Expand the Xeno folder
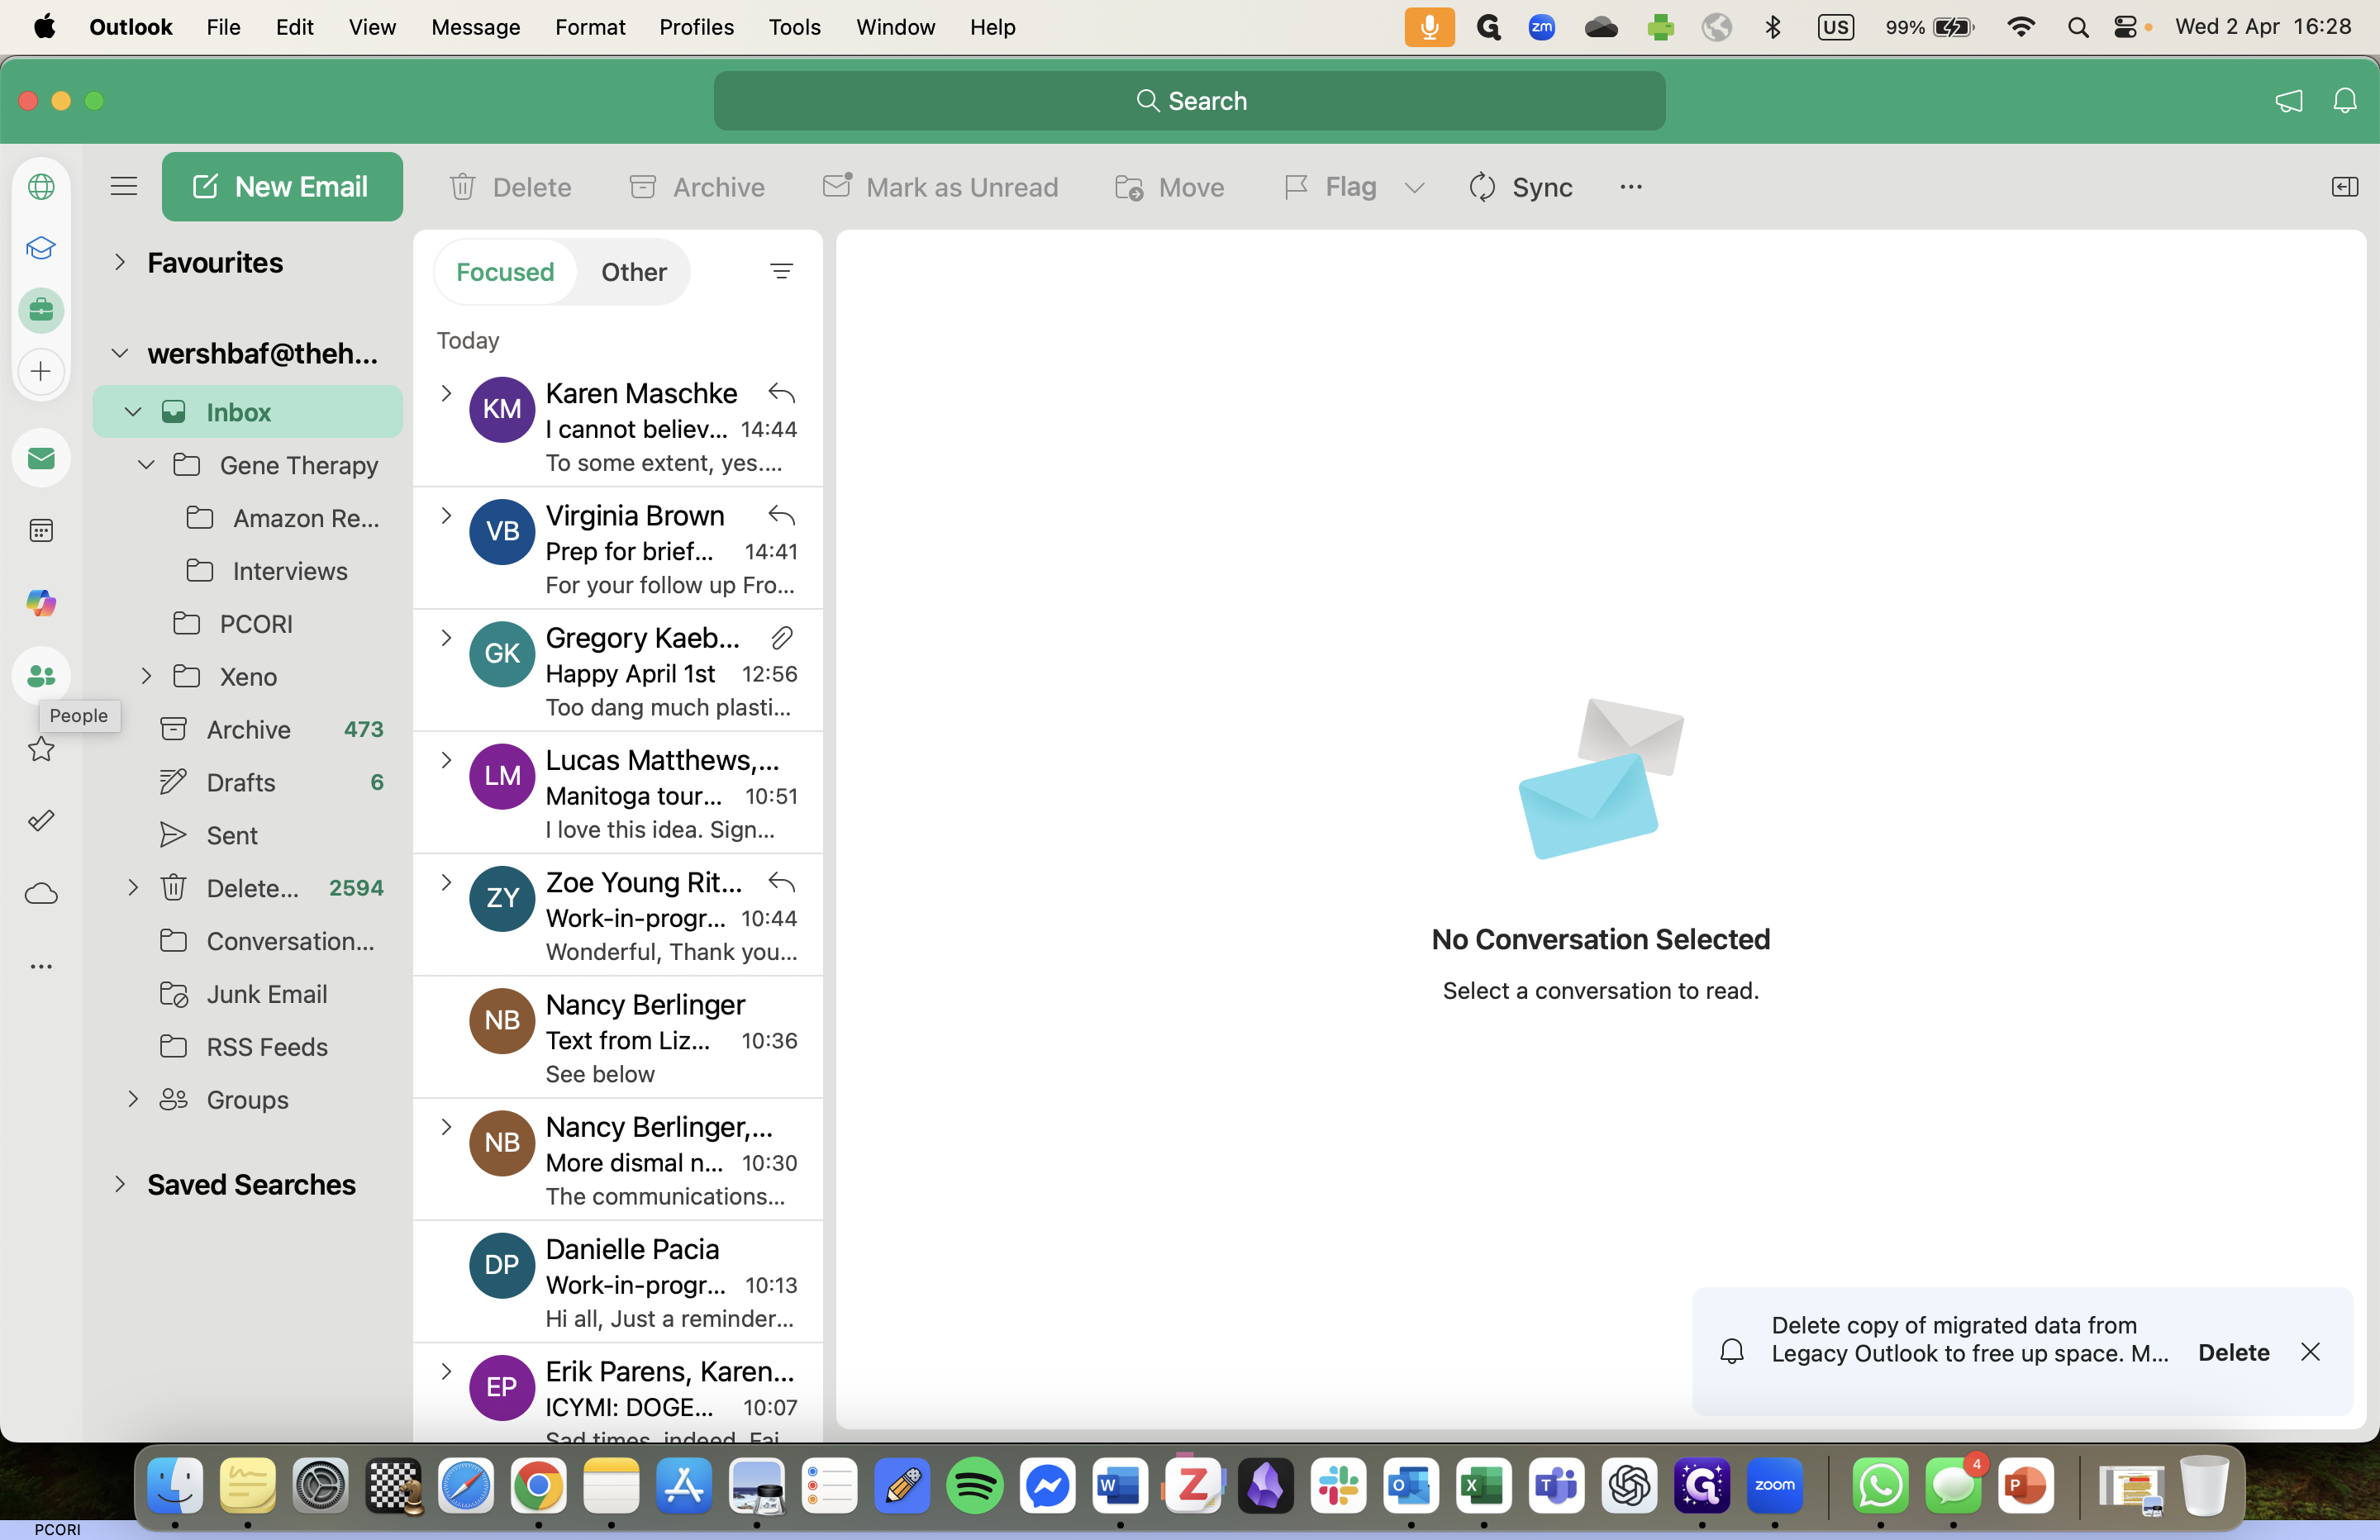This screenshot has width=2380, height=1540. [146, 677]
